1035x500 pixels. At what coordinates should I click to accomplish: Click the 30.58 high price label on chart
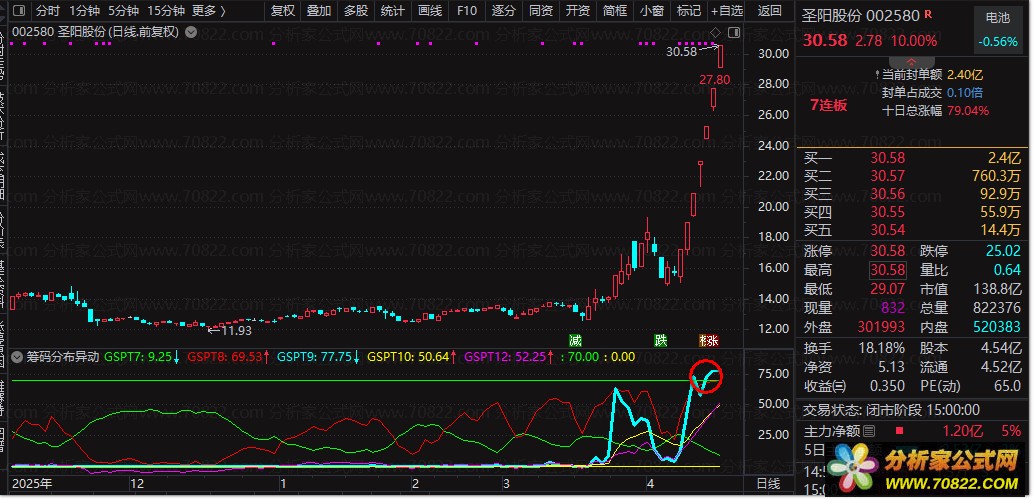682,51
